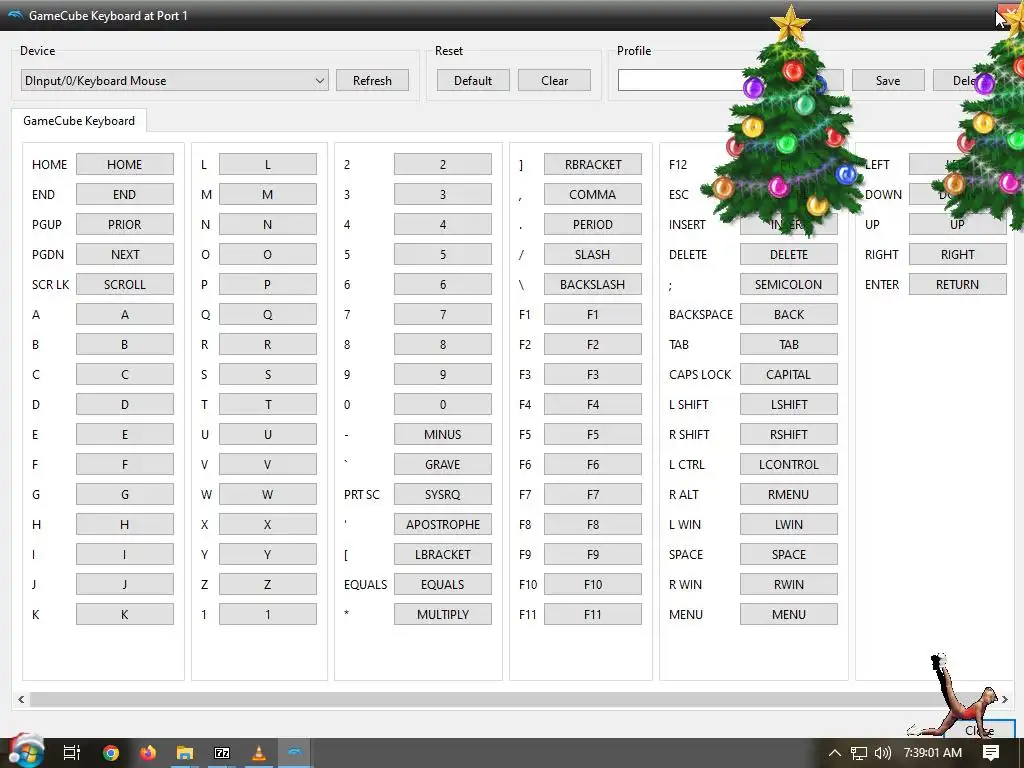
Task: Click the PERIOD mapping button
Action: (593, 225)
